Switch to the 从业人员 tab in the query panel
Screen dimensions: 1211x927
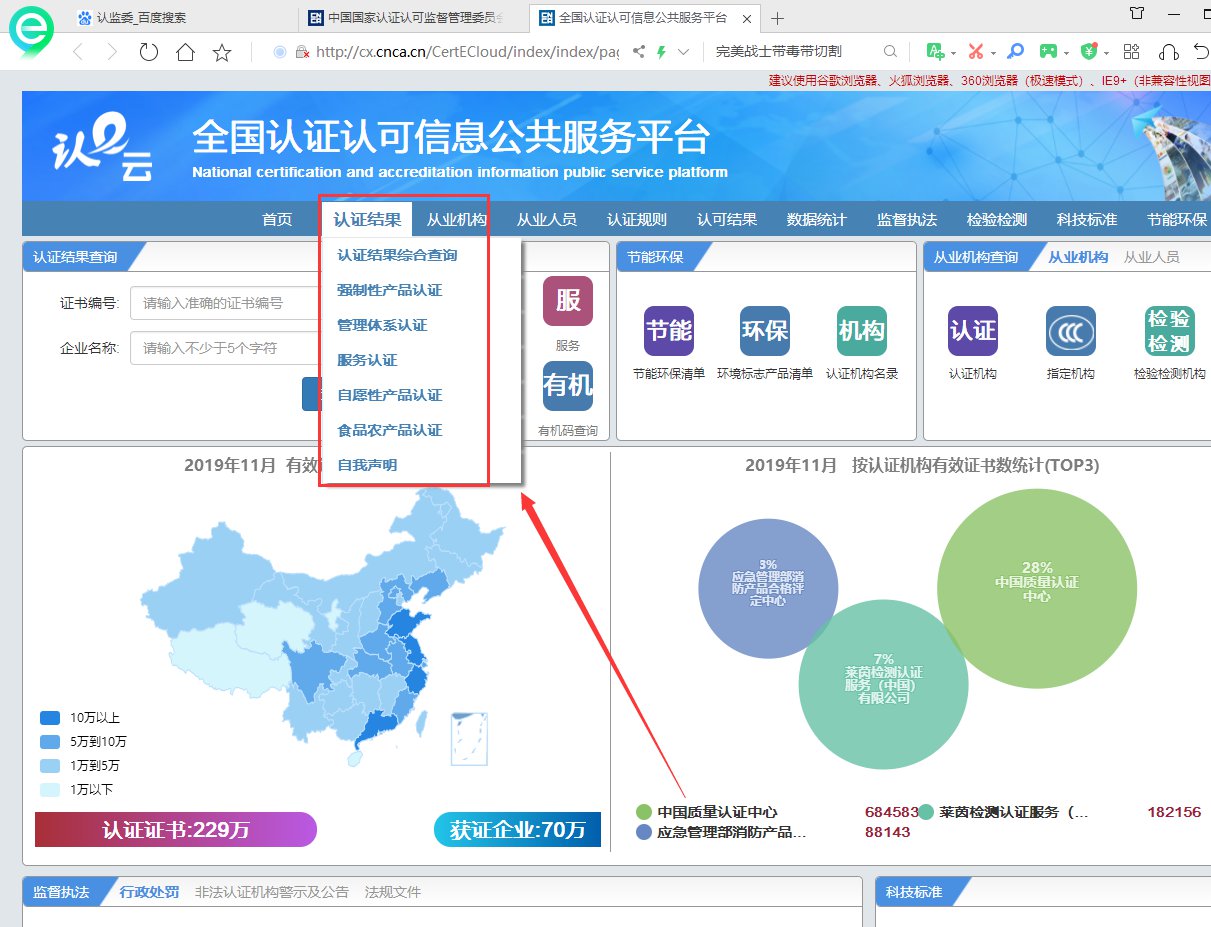point(1151,257)
